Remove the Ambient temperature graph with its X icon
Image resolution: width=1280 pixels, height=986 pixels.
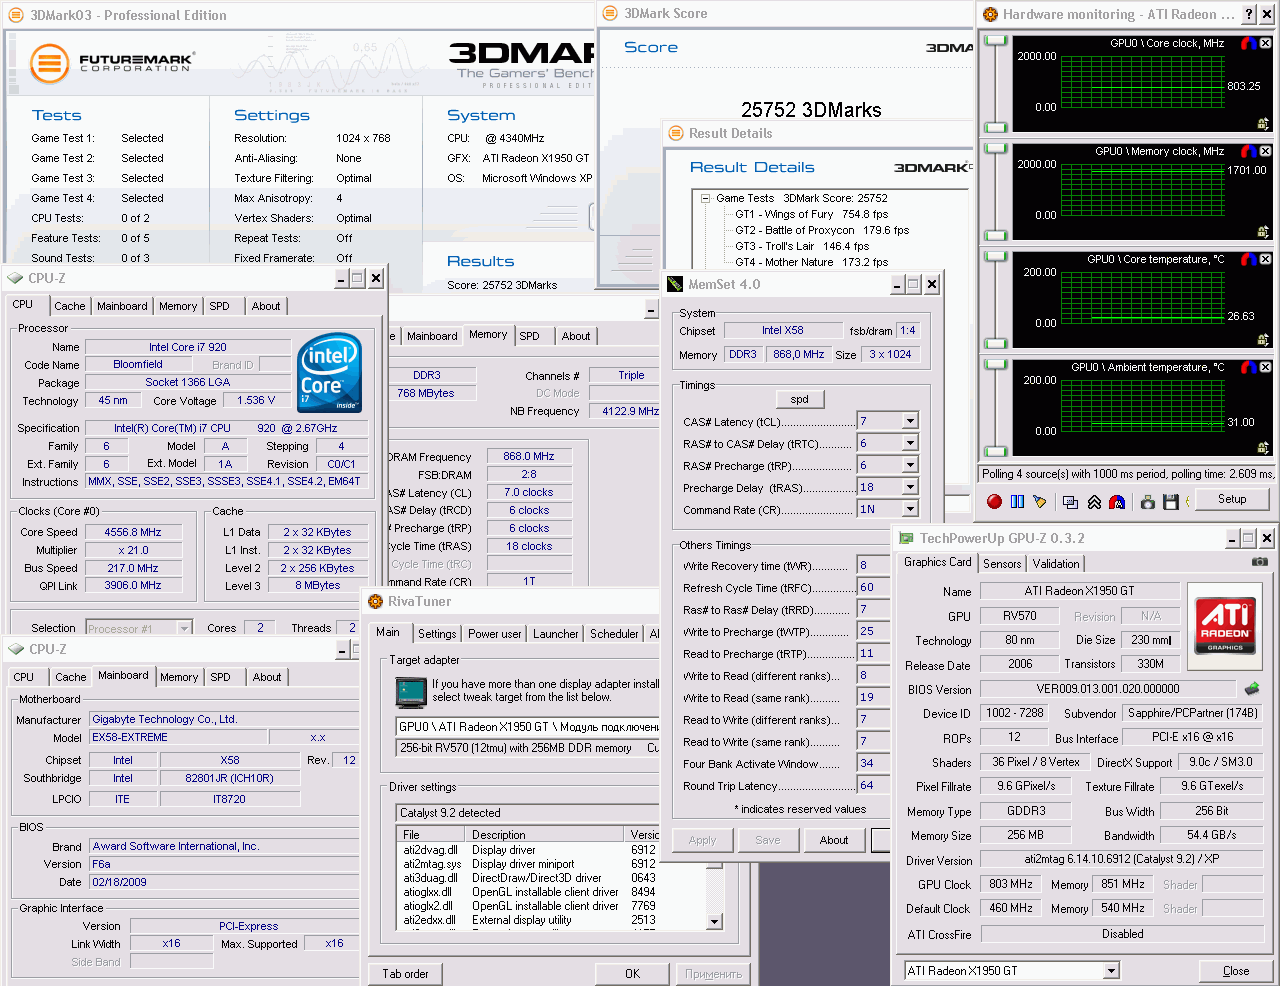click(1265, 367)
